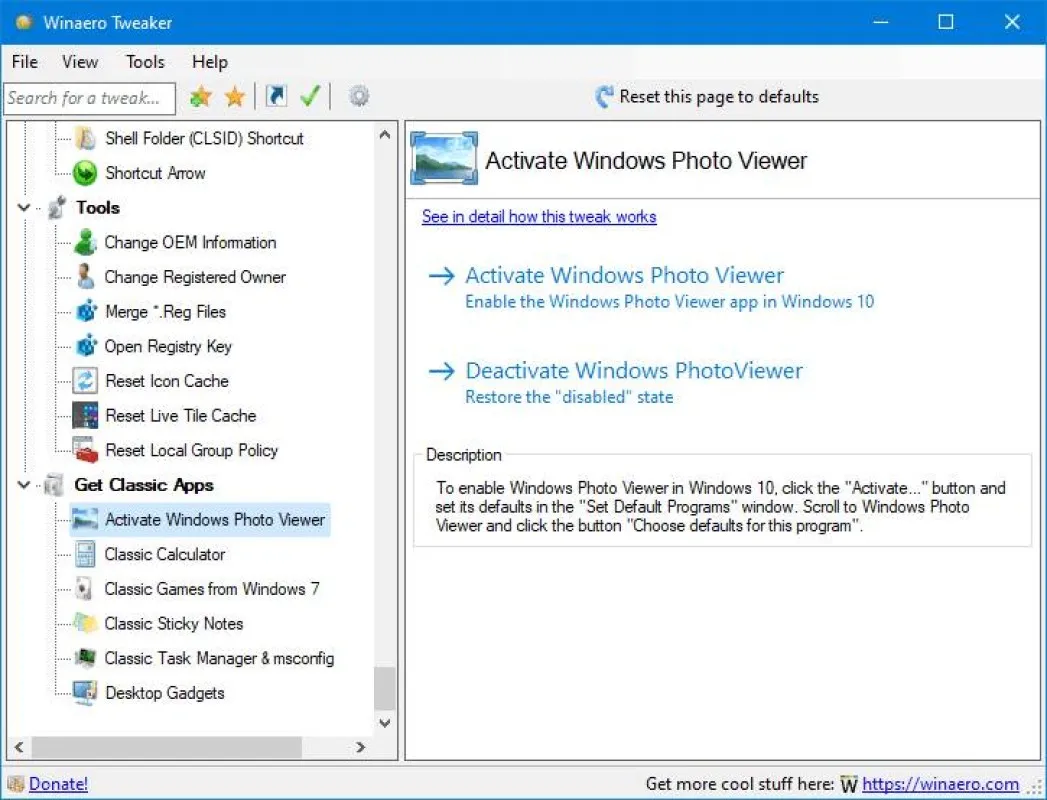Select Desktop Gadgets text
Image resolution: width=1047 pixels, height=800 pixels.
[165, 693]
